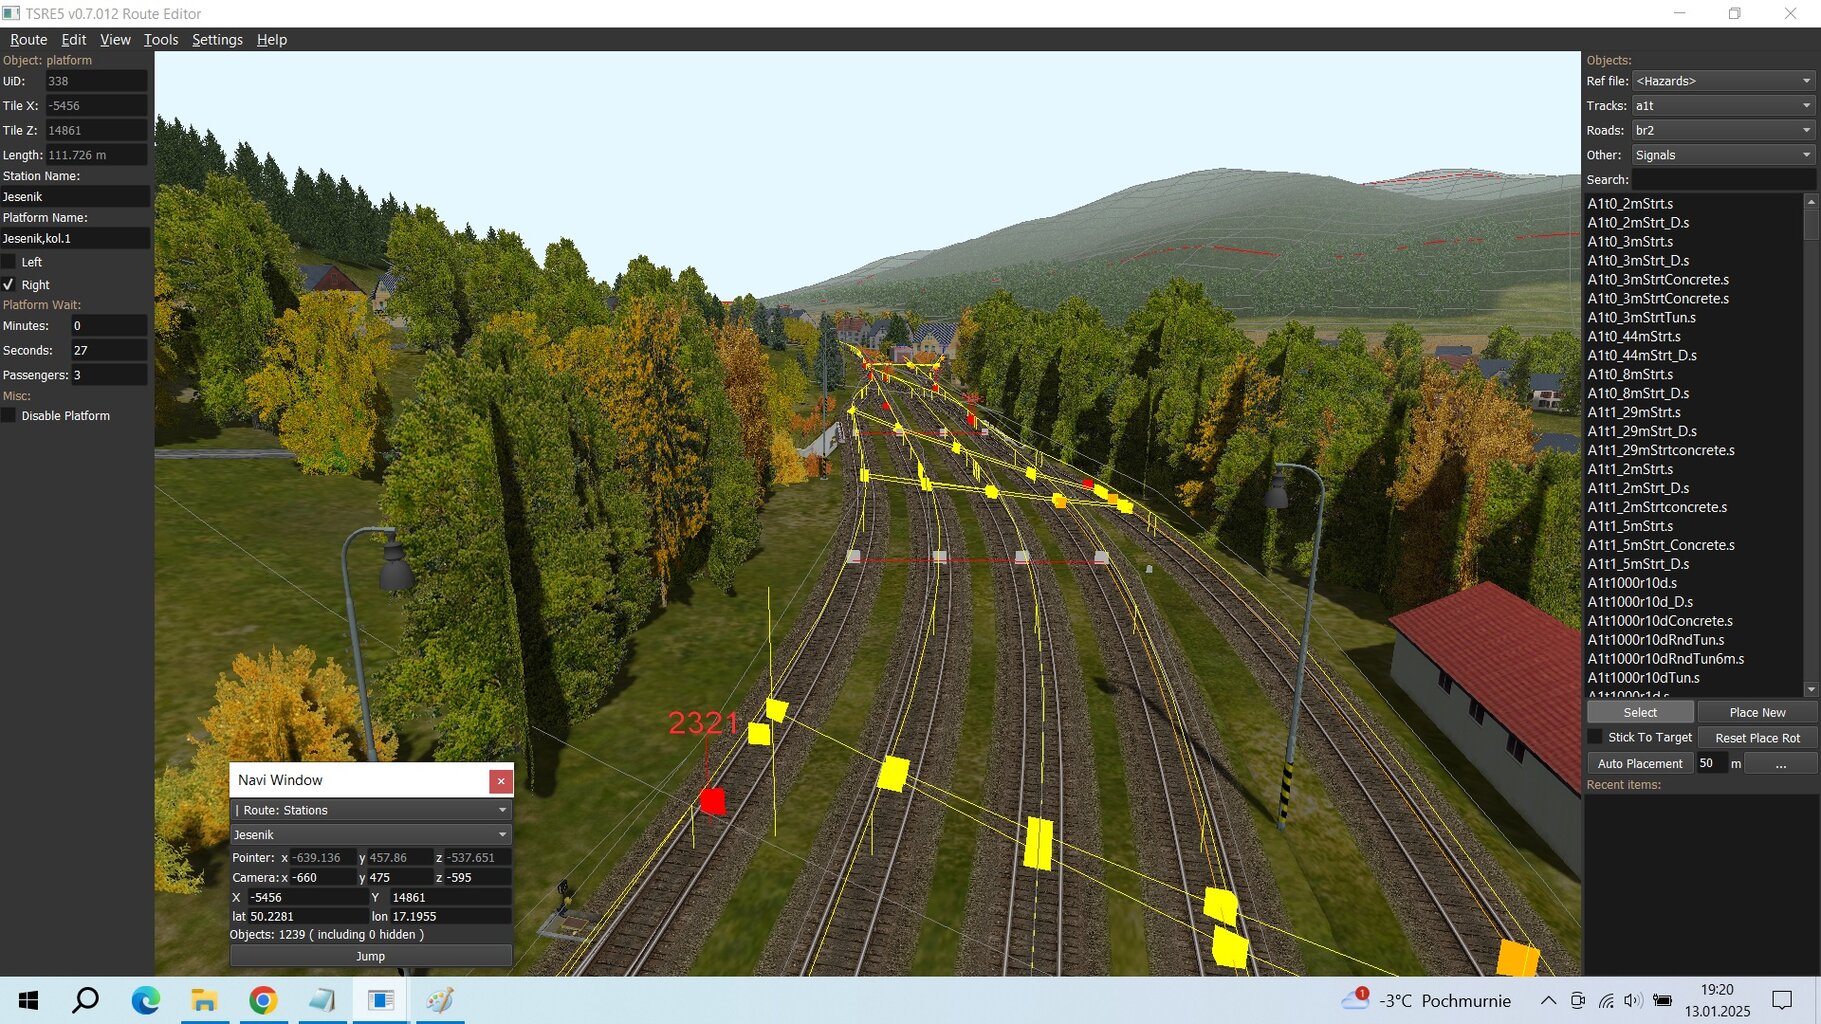Click the object Search field
Viewport: 1821px width, 1024px height.
coord(1723,180)
